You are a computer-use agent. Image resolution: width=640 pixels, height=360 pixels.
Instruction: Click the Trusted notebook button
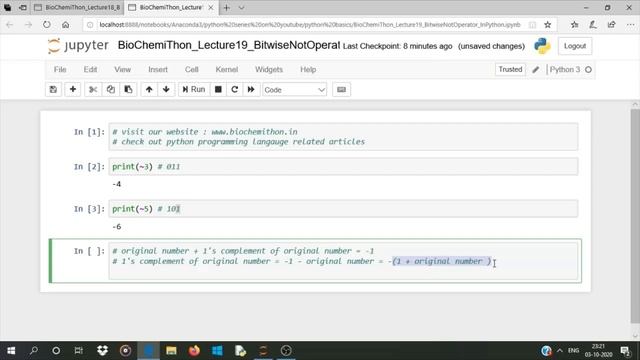(x=510, y=69)
